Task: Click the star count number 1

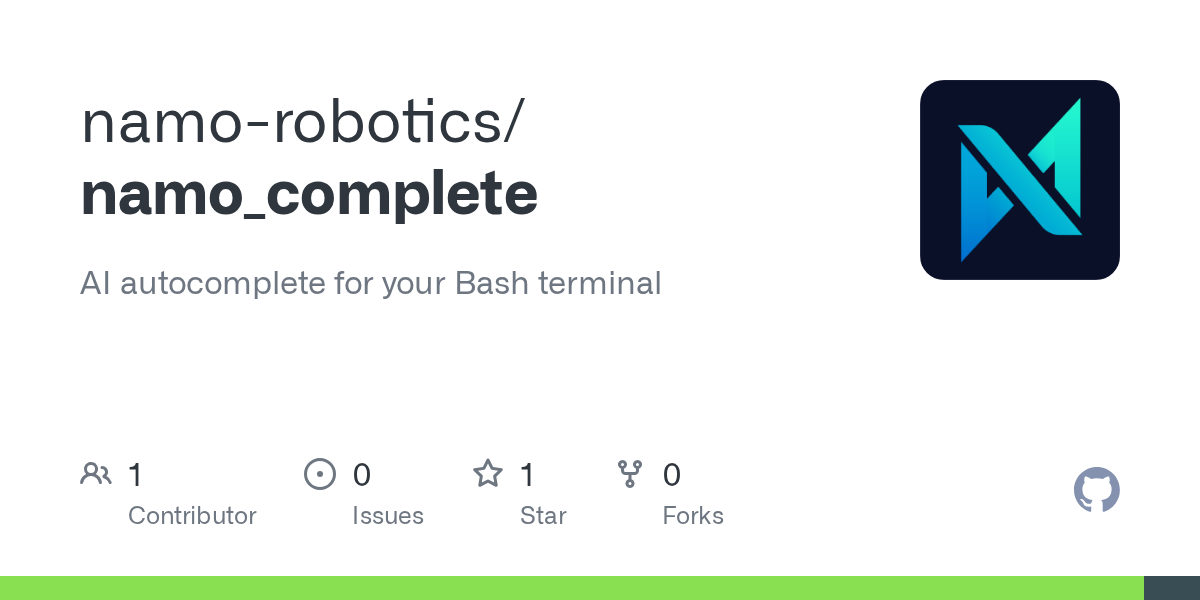Action: pos(527,475)
